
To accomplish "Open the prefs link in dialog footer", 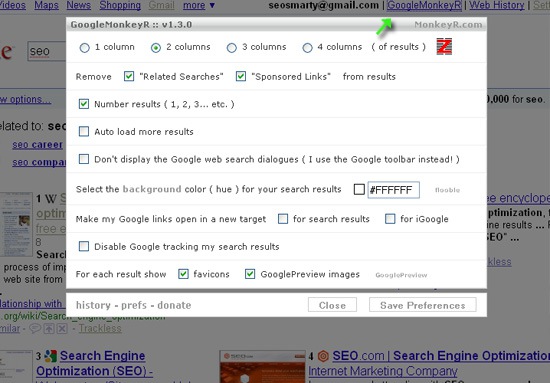I will point(134,305).
